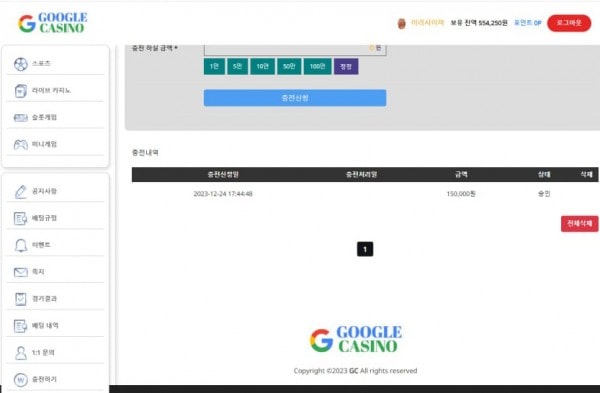Viewport: 600px width, 393px height.
Task: Add 500,000 won with the 50만 button
Action: click(289, 67)
